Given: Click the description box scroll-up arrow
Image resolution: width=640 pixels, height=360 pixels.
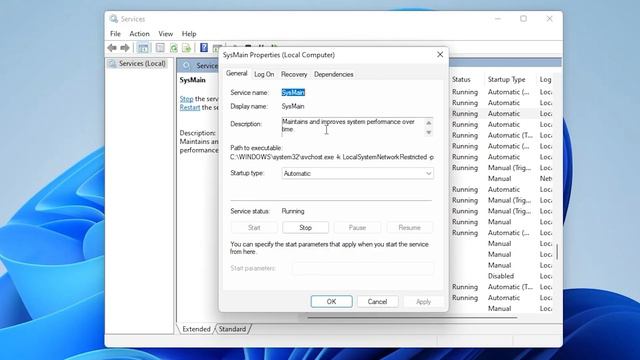Looking at the screenshot, I should pyautogui.click(x=429, y=122).
